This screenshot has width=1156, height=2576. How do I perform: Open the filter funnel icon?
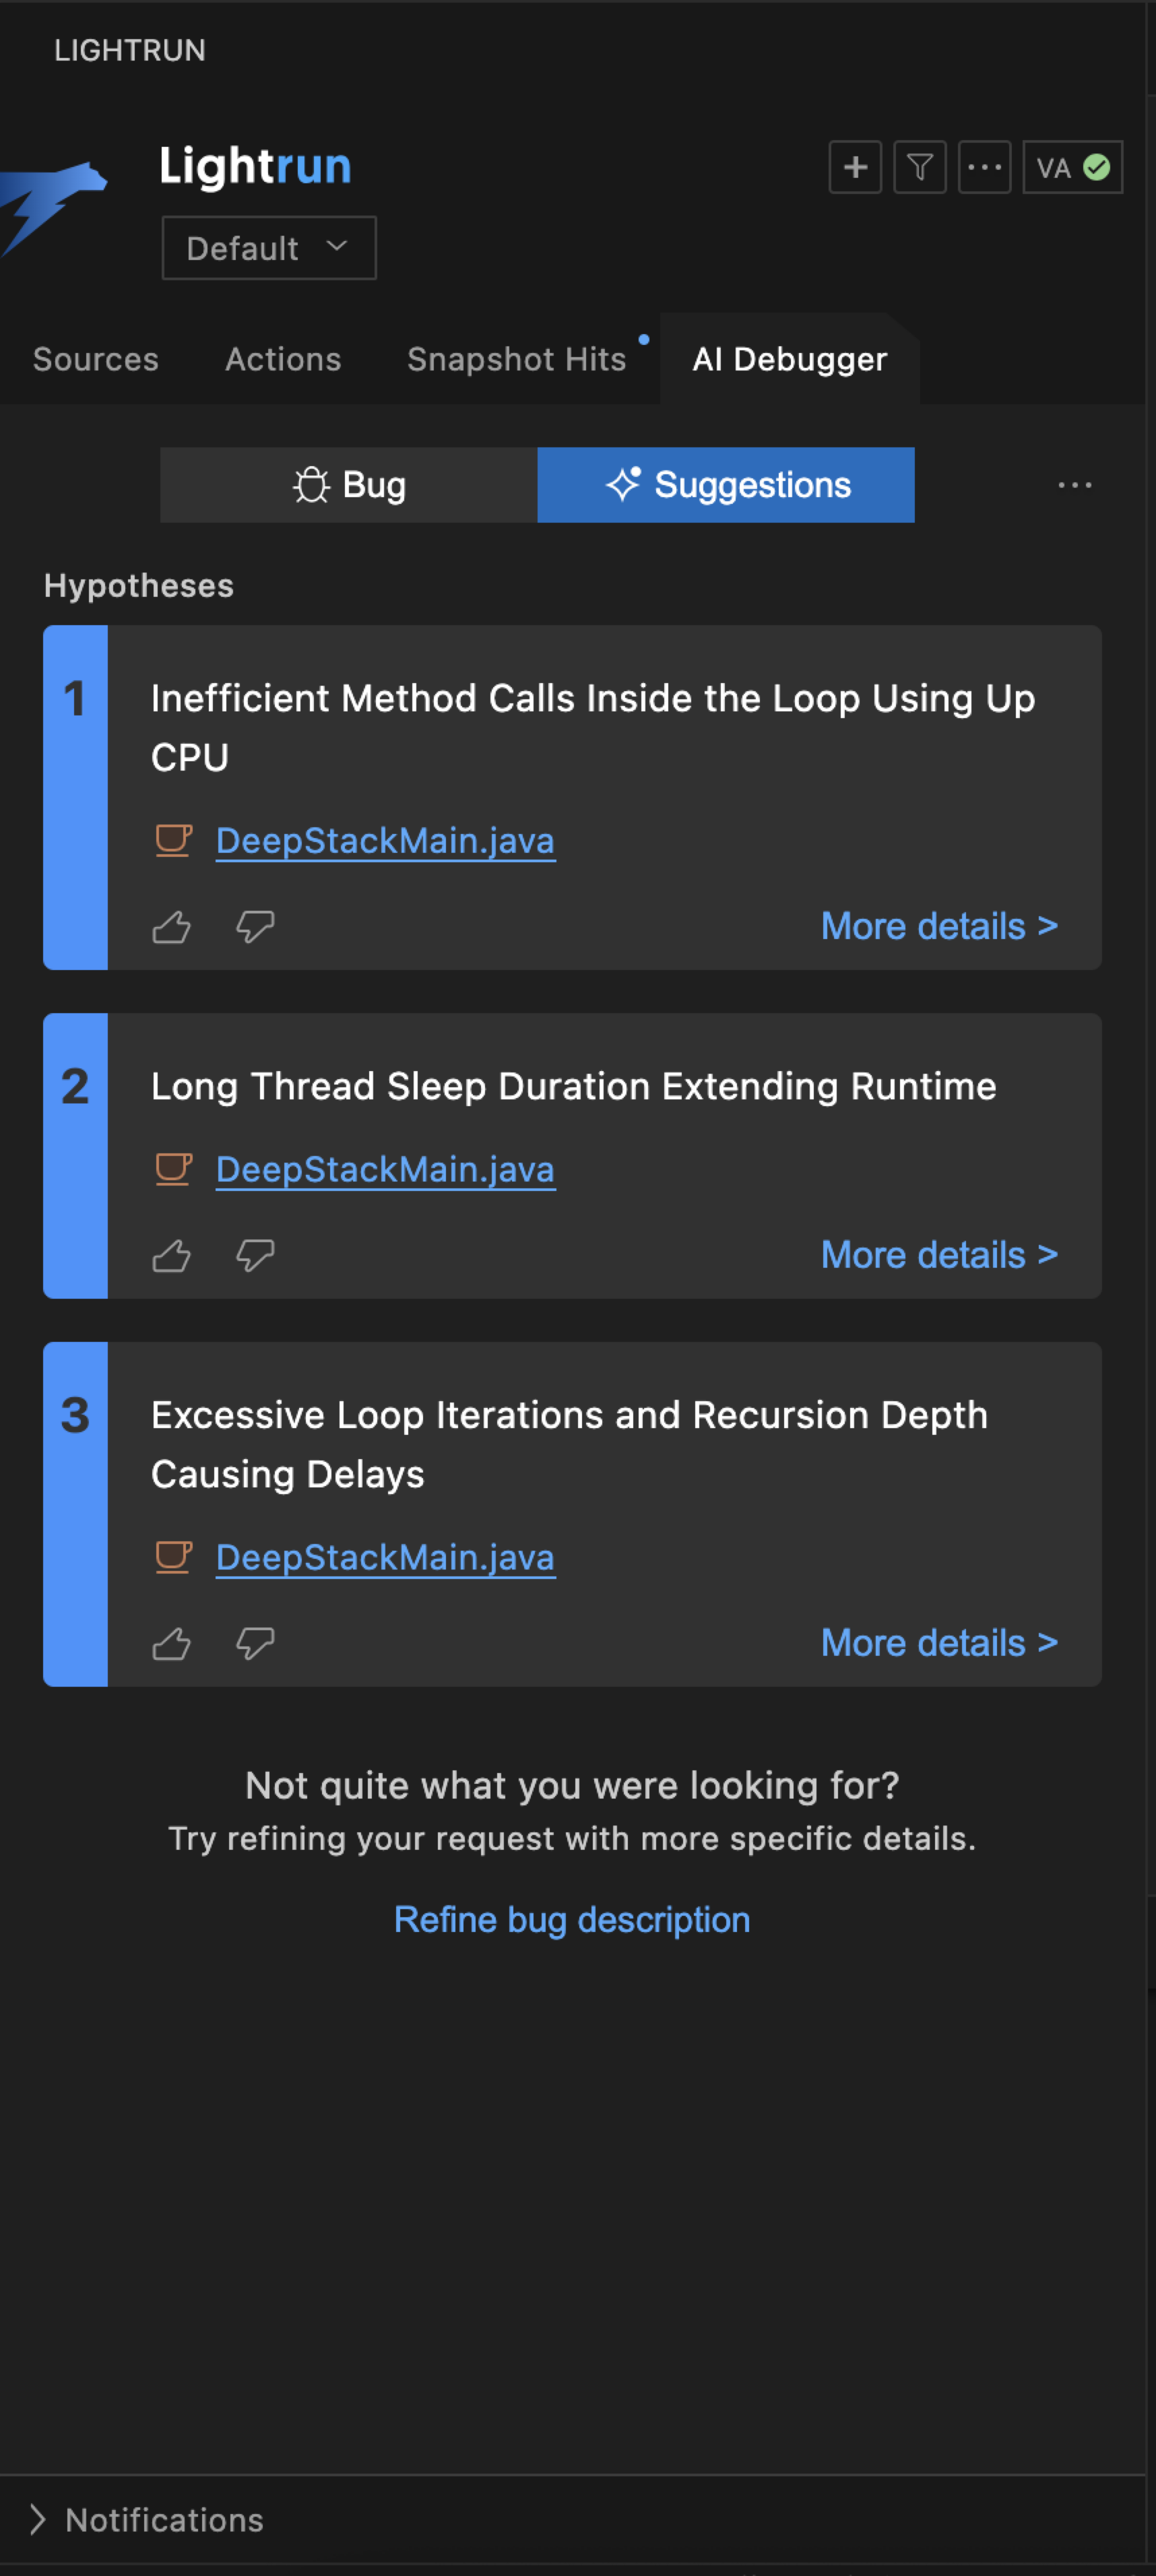tap(919, 167)
